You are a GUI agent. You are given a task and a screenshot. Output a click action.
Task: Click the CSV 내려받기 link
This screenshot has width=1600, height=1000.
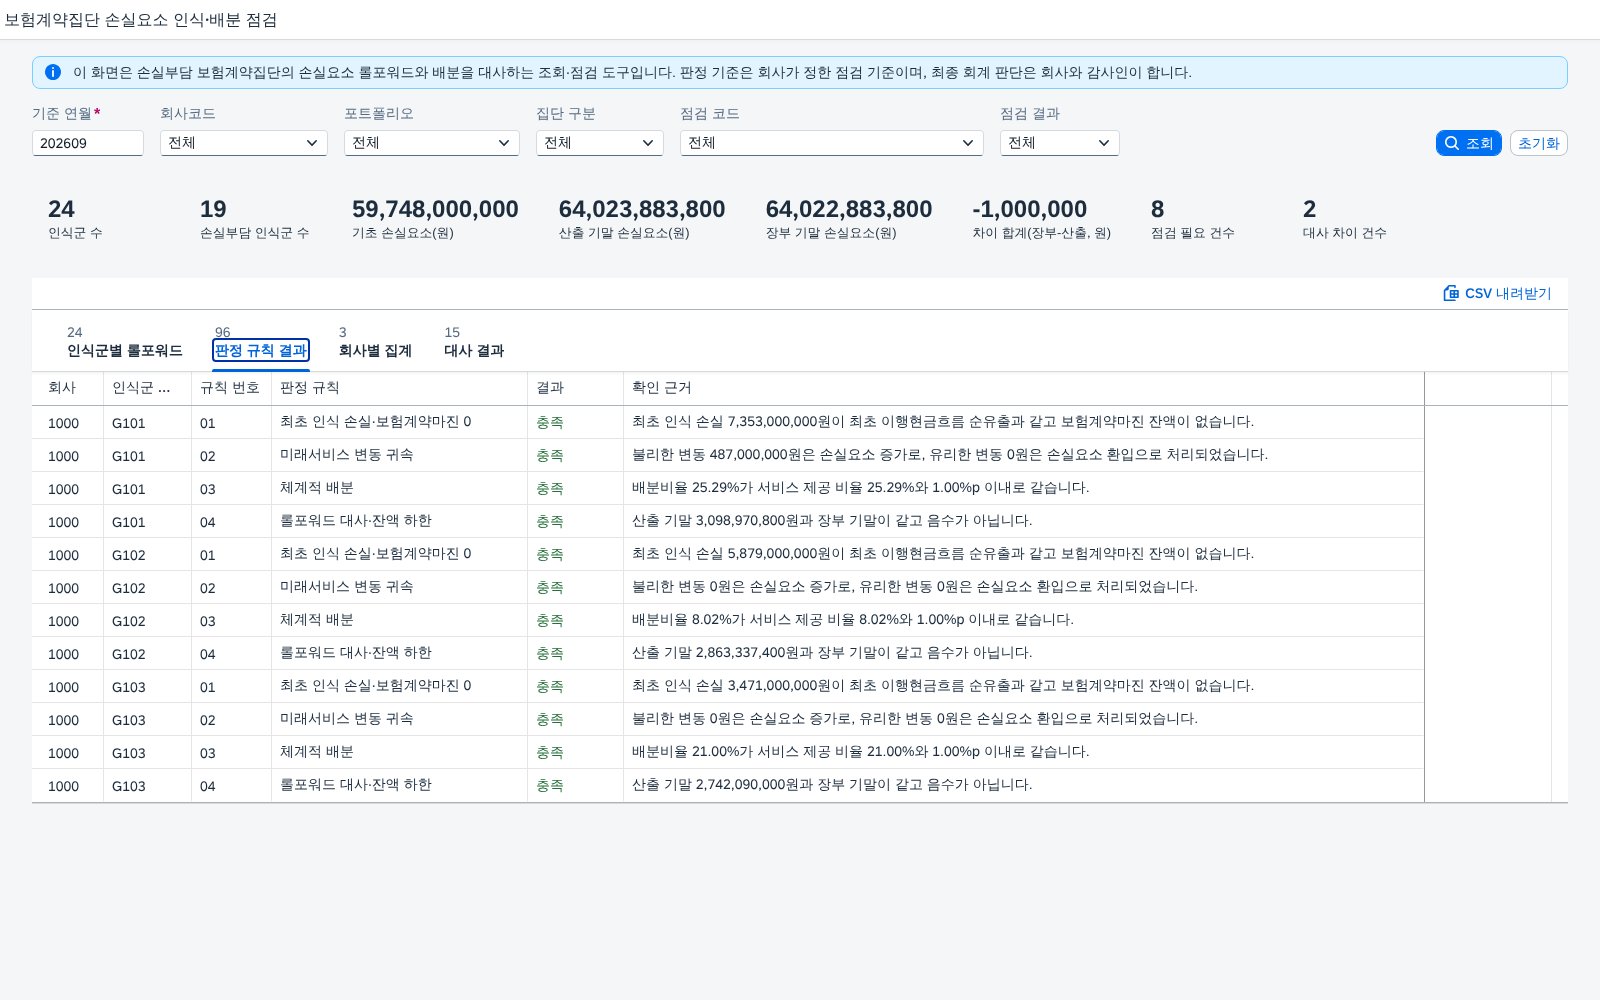point(1498,293)
